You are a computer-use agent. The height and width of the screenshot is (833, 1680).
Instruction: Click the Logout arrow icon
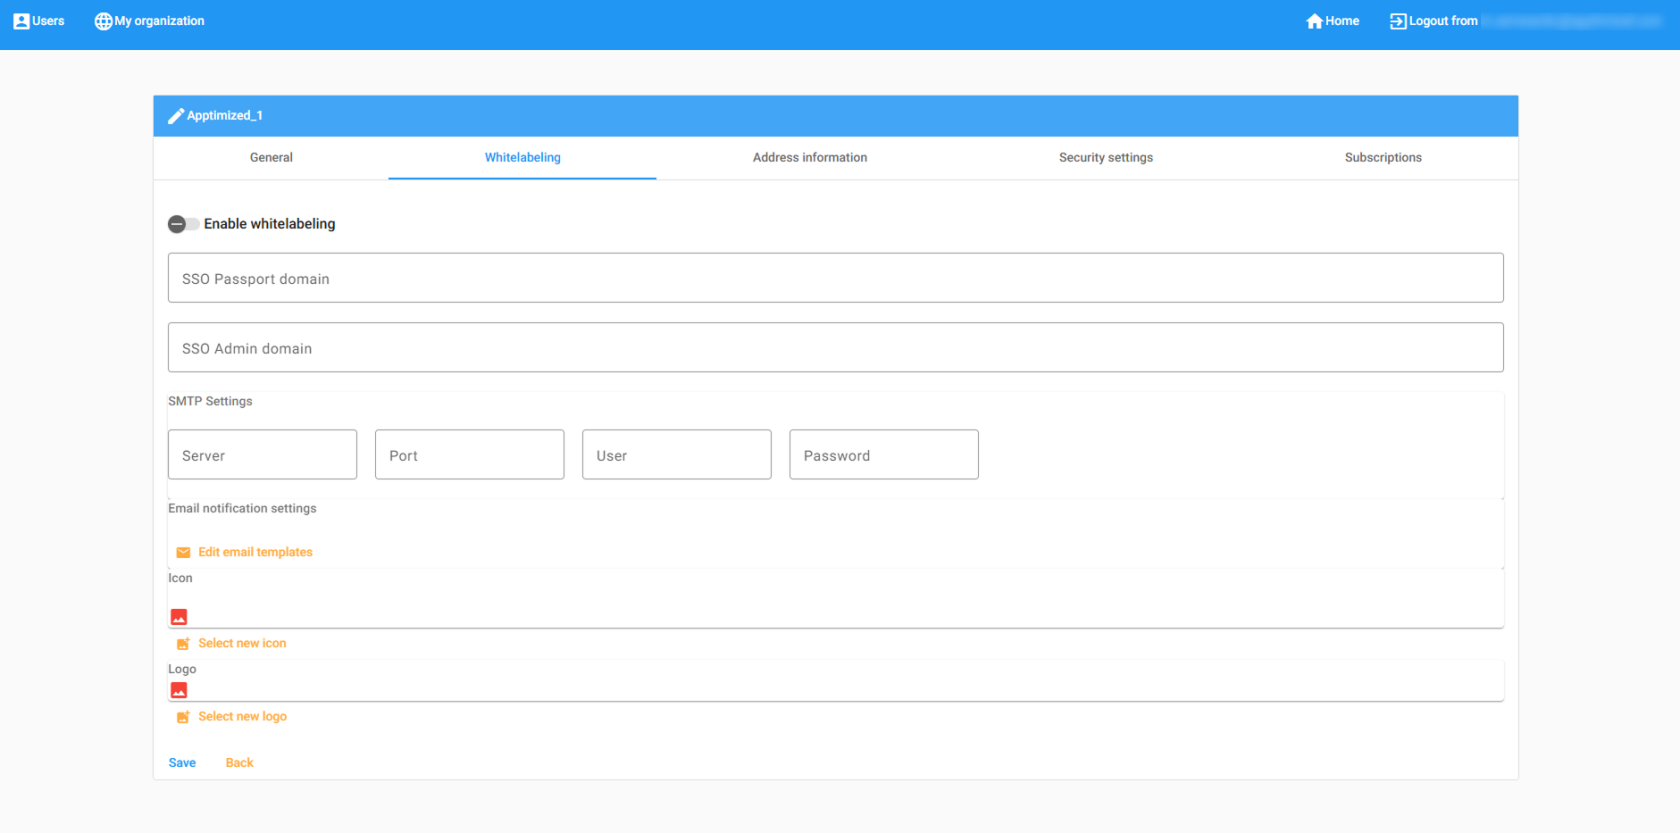[x=1398, y=21]
